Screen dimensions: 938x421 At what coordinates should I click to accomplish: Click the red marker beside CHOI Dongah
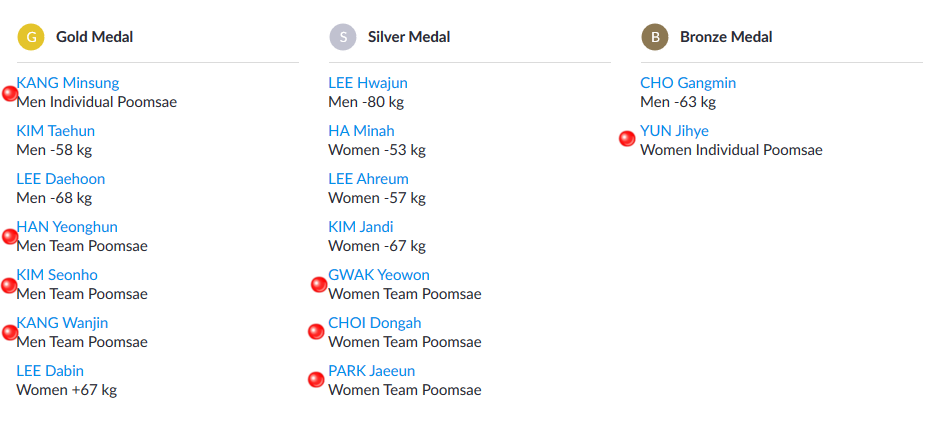pyautogui.click(x=317, y=330)
